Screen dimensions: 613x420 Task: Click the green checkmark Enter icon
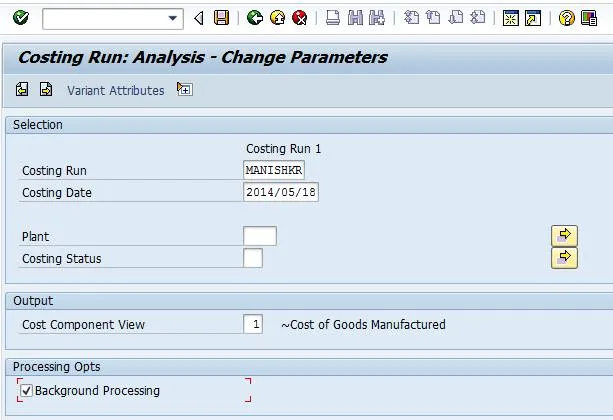click(21, 18)
